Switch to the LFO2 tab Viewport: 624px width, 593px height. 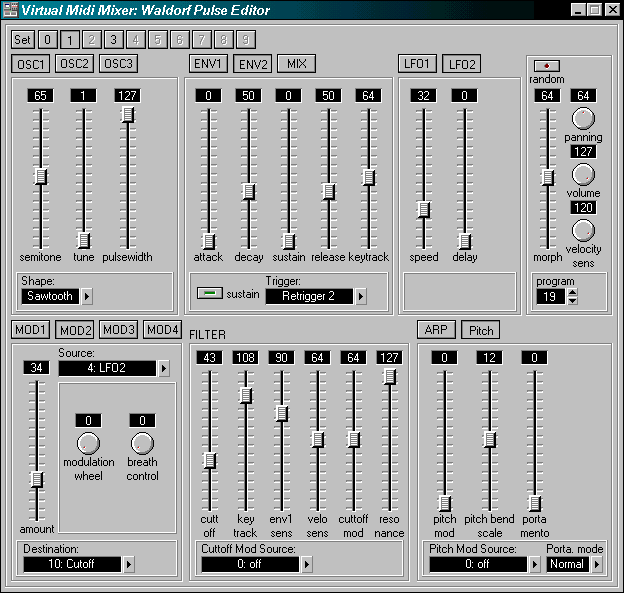(x=462, y=64)
